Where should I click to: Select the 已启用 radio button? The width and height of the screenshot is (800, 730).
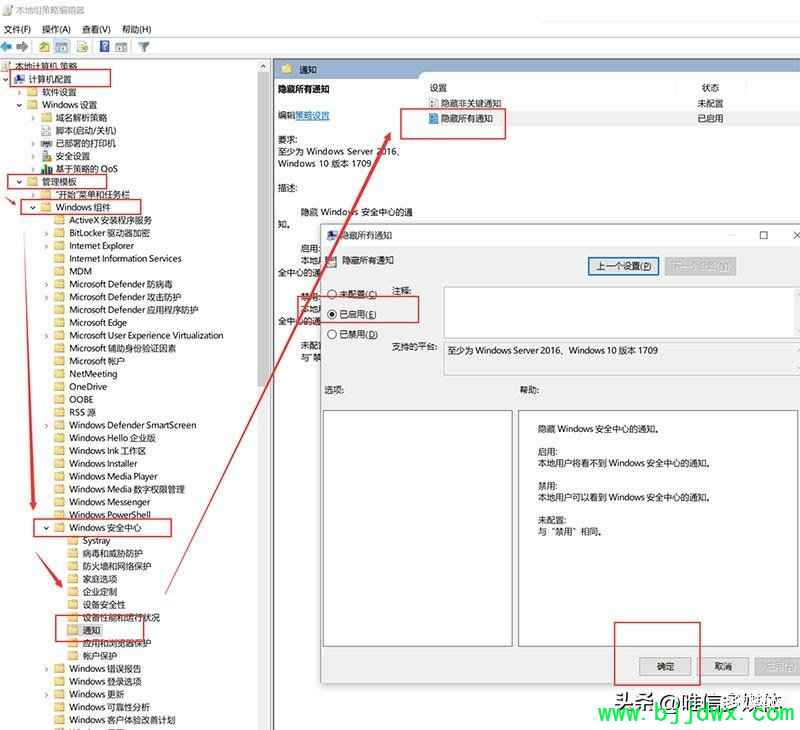click(x=332, y=314)
